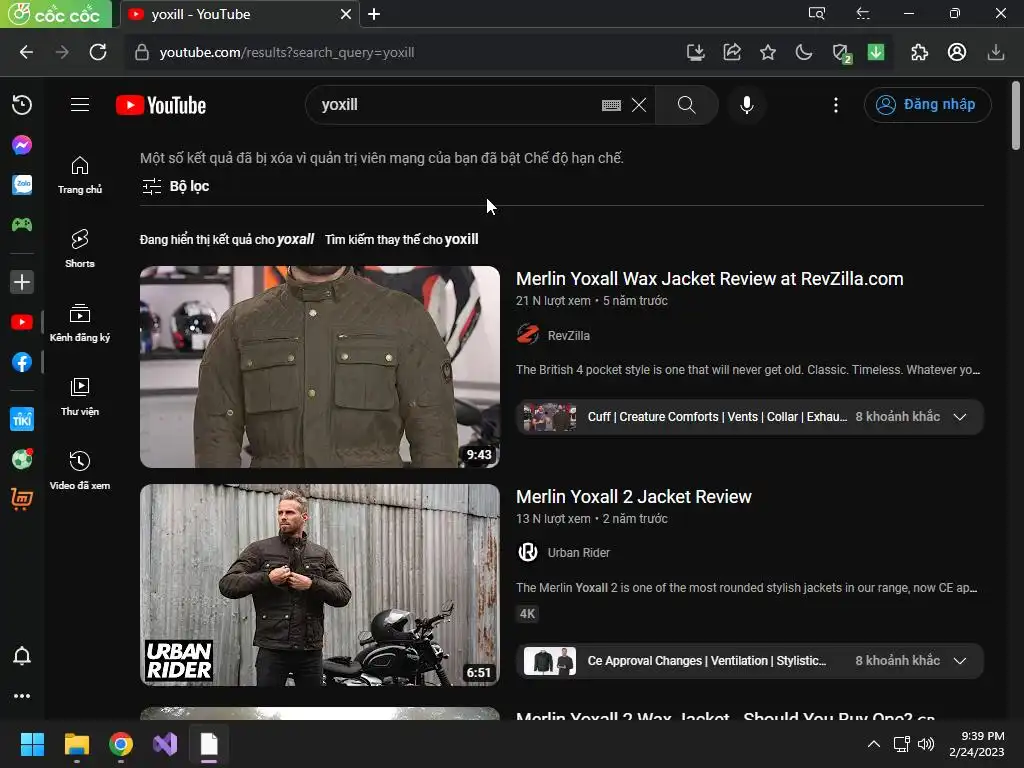Open Shorts in YouTube sidebar
Screen dimensions: 1024x768
click(80, 249)
